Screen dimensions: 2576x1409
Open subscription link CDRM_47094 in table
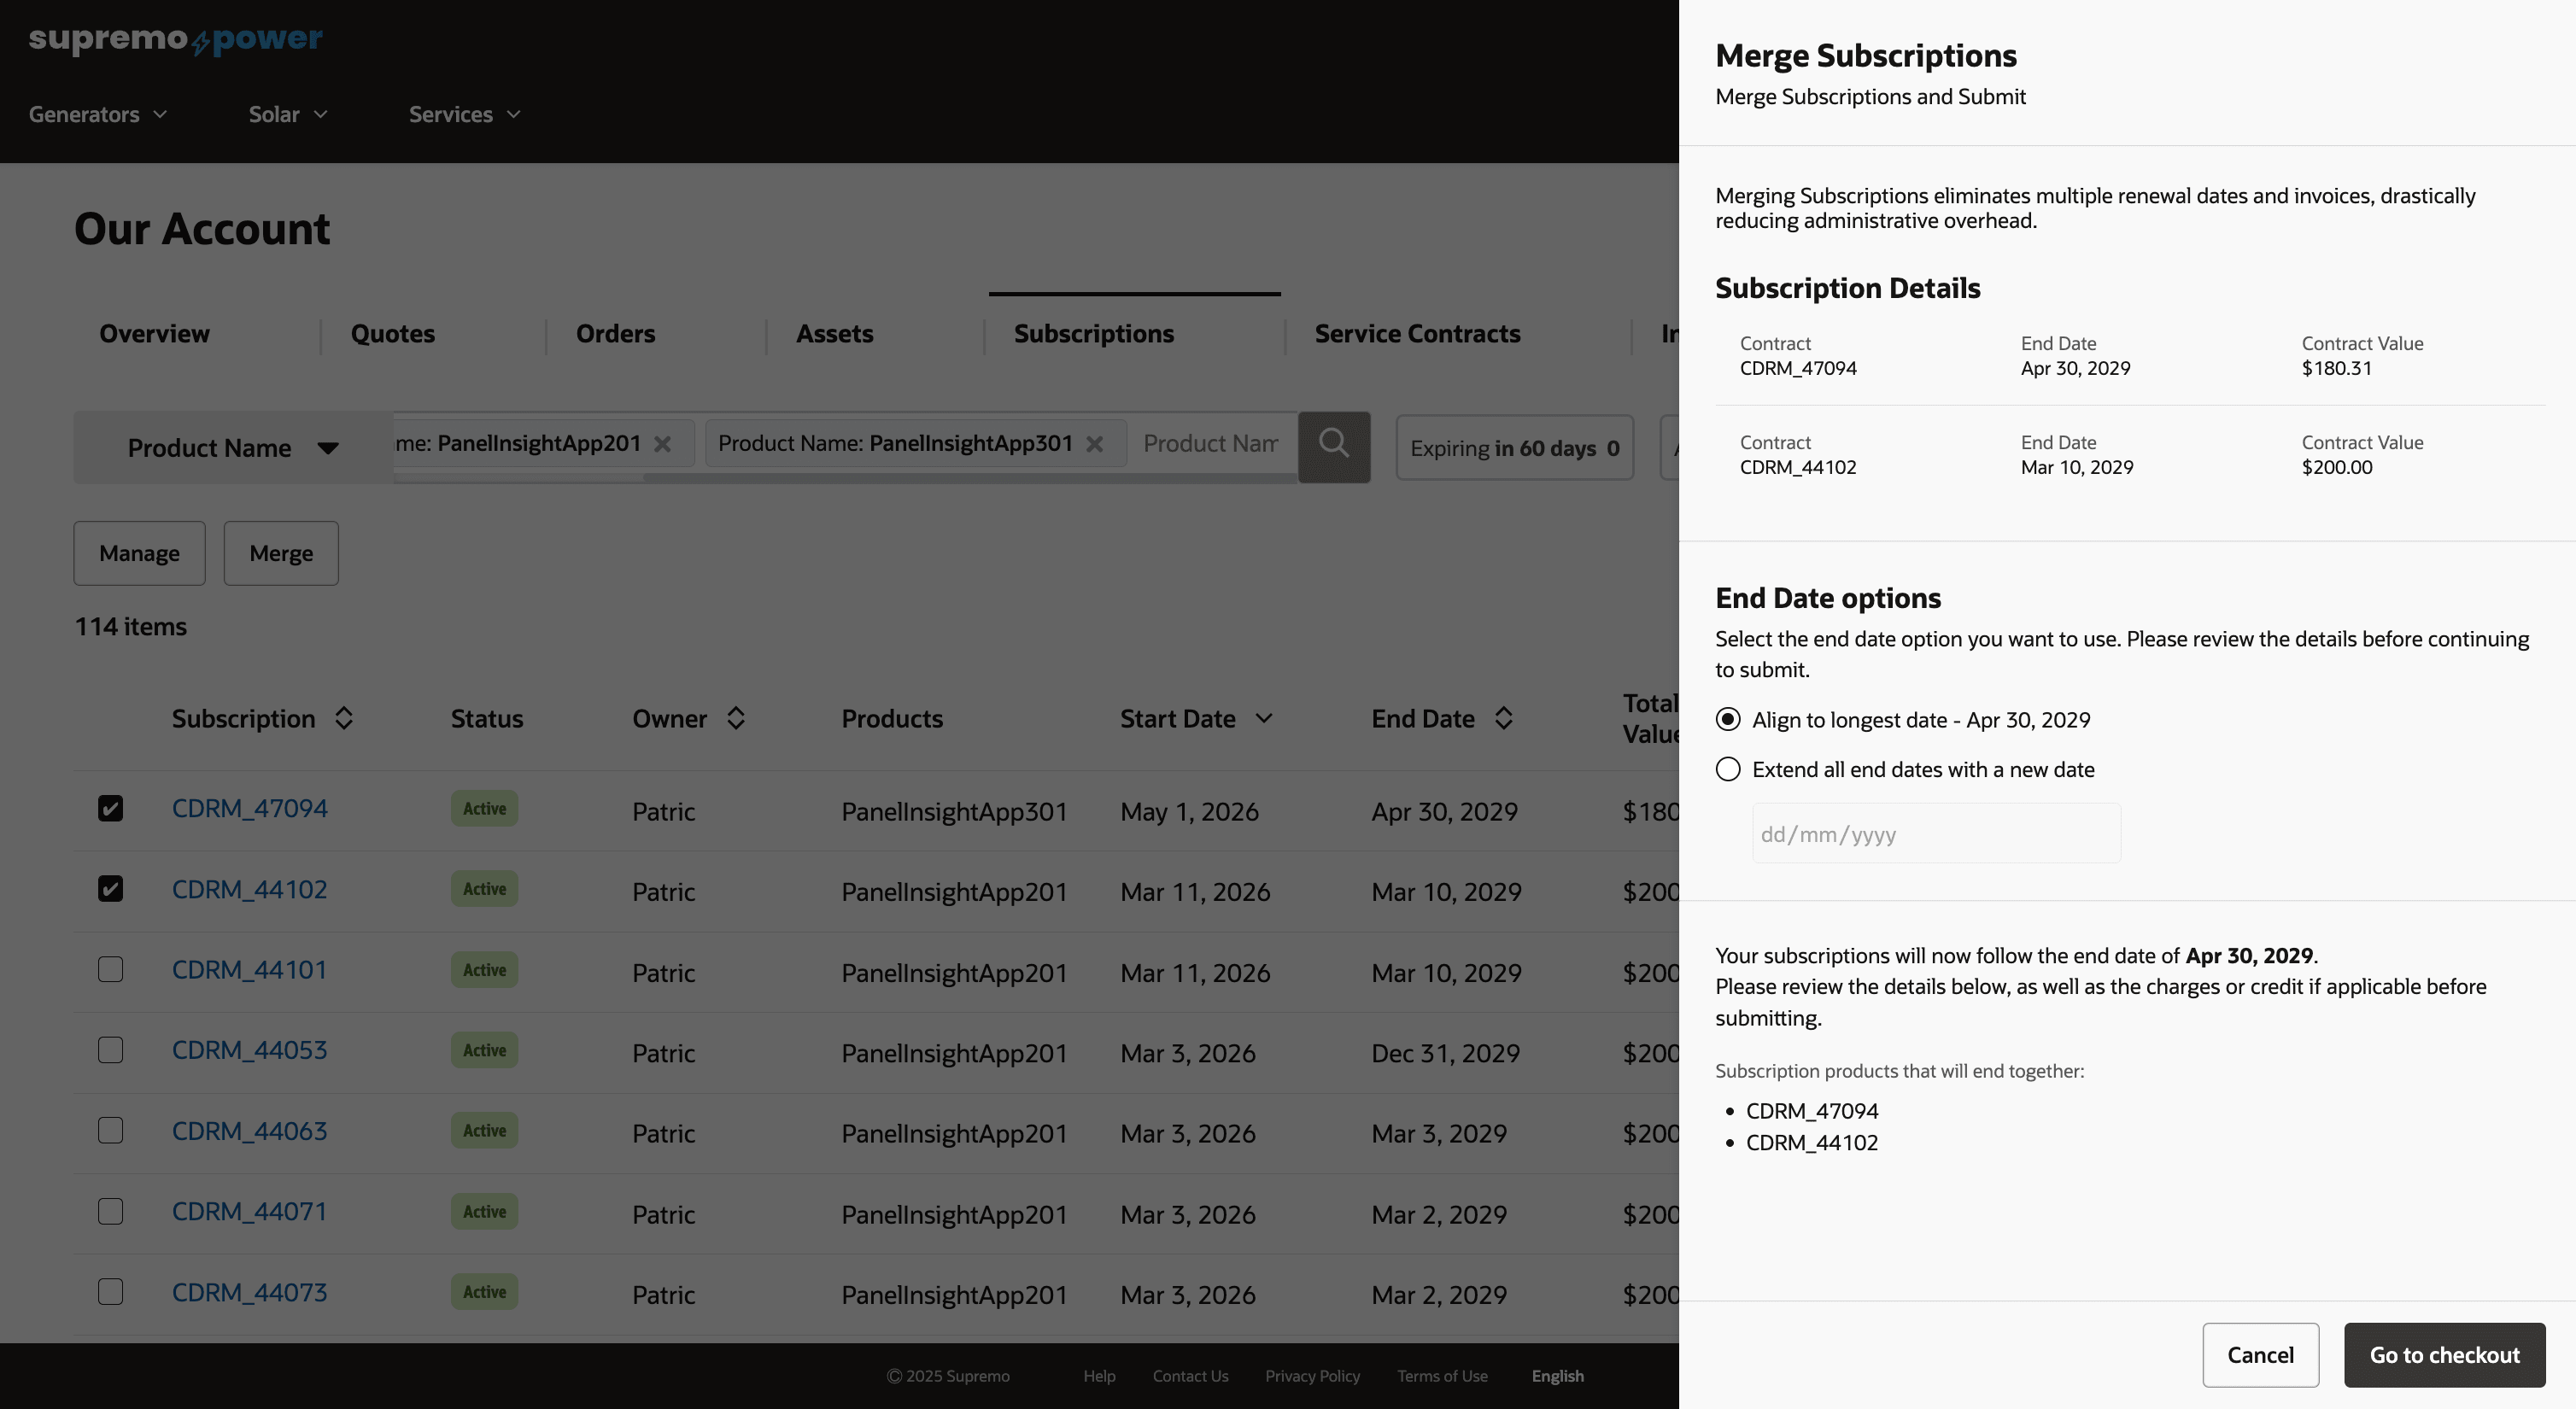tap(249, 808)
